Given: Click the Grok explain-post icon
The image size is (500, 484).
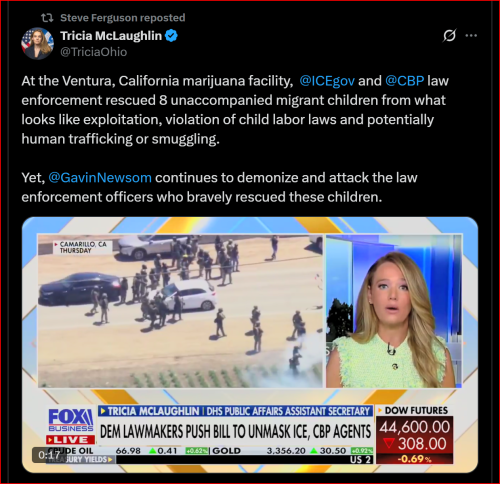Looking at the screenshot, I should 449,35.
